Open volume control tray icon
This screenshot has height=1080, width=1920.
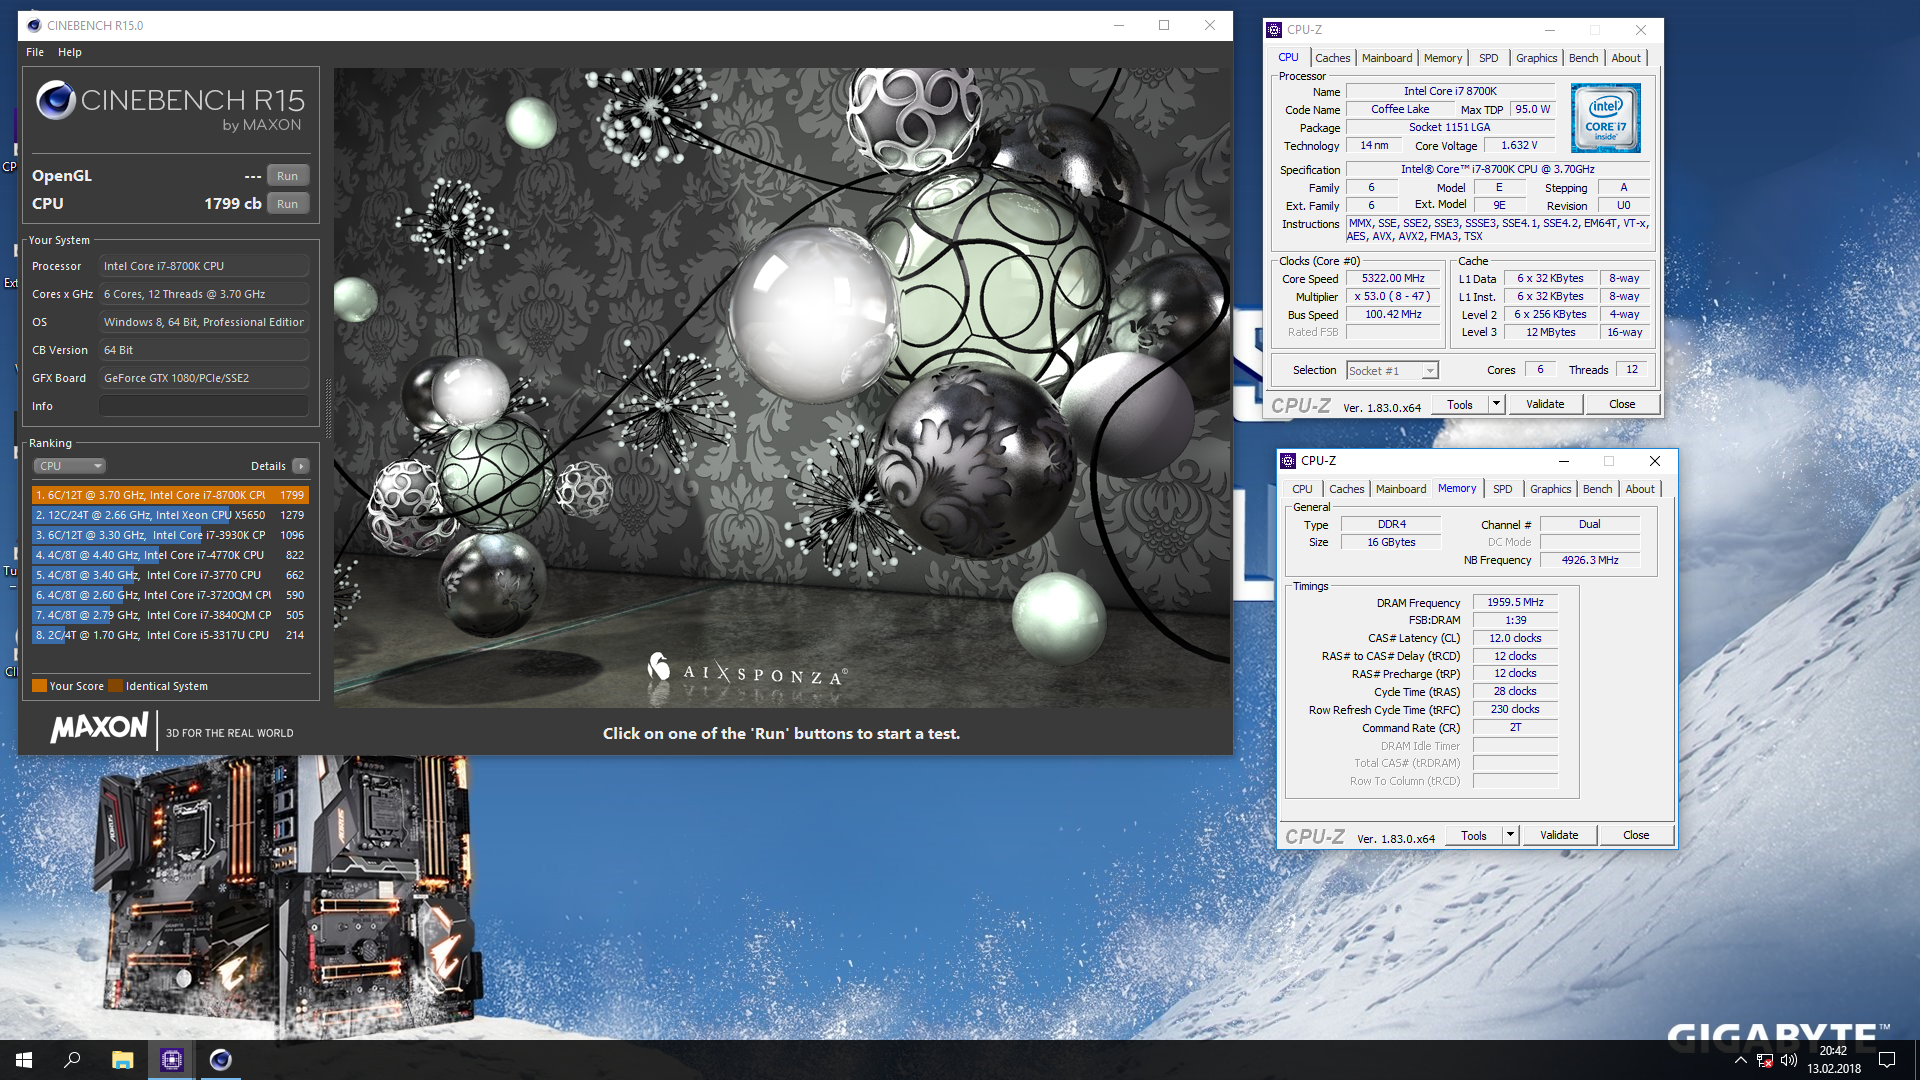click(x=1789, y=1060)
